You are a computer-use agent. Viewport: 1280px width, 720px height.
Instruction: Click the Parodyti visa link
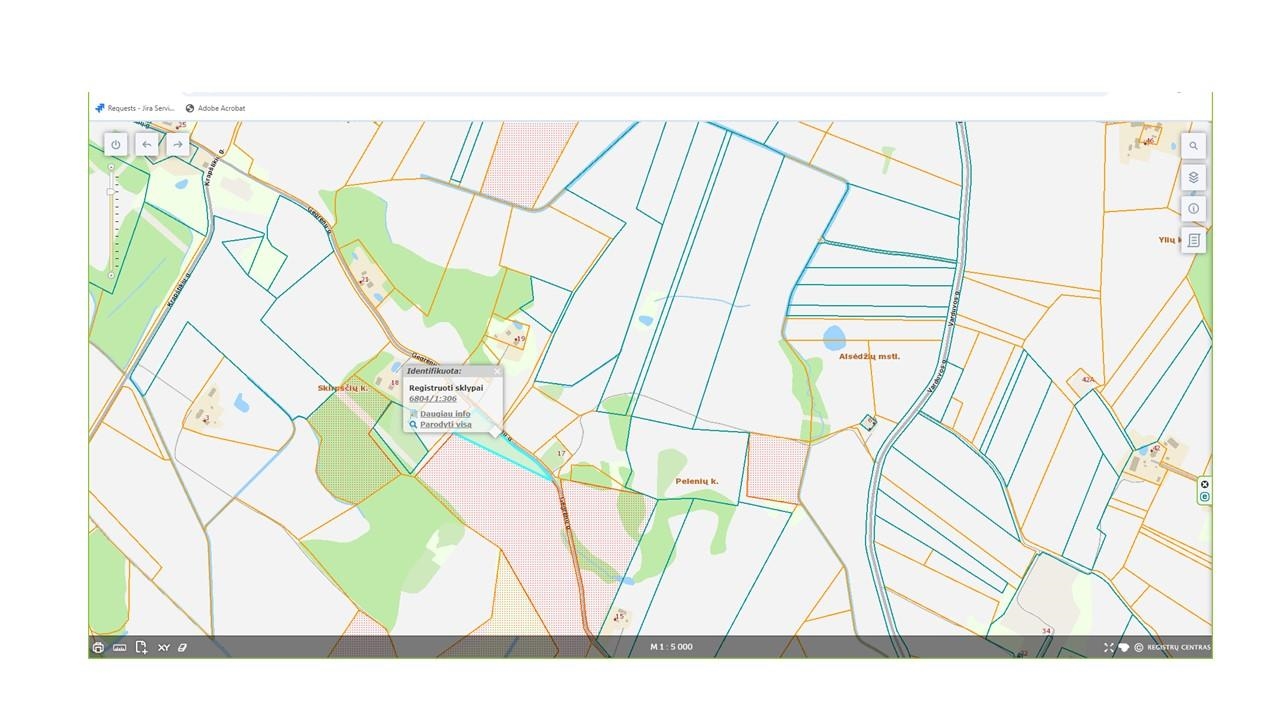coord(445,425)
